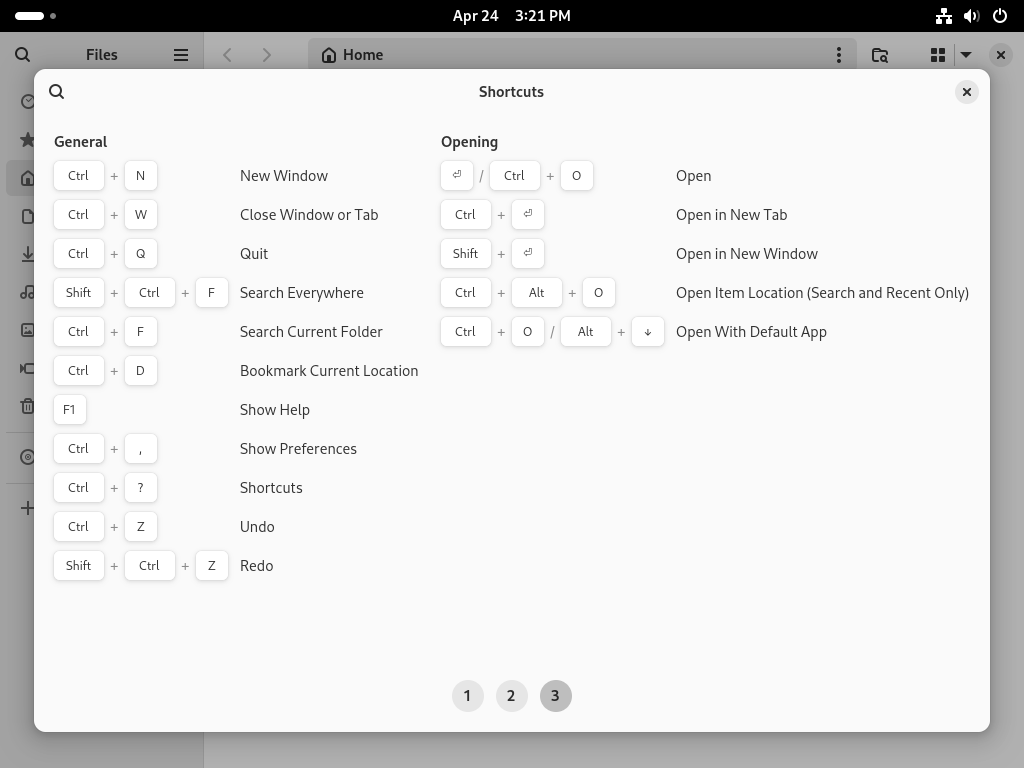Click the 'Close Window or Tab' label
Image resolution: width=1024 pixels, height=768 pixels.
309,215
